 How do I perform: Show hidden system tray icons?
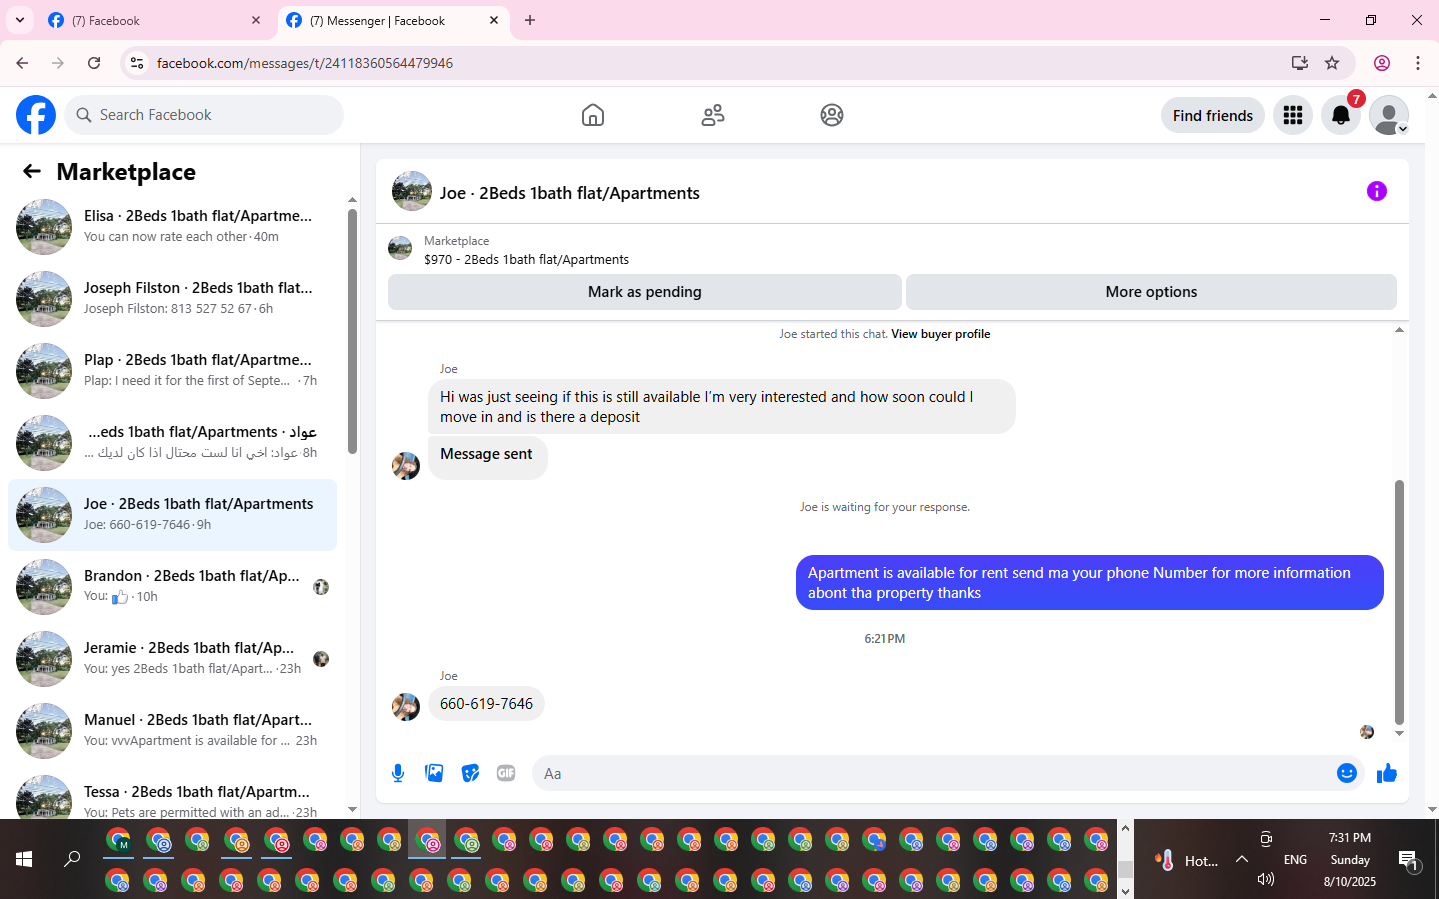tap(1242, 859)
